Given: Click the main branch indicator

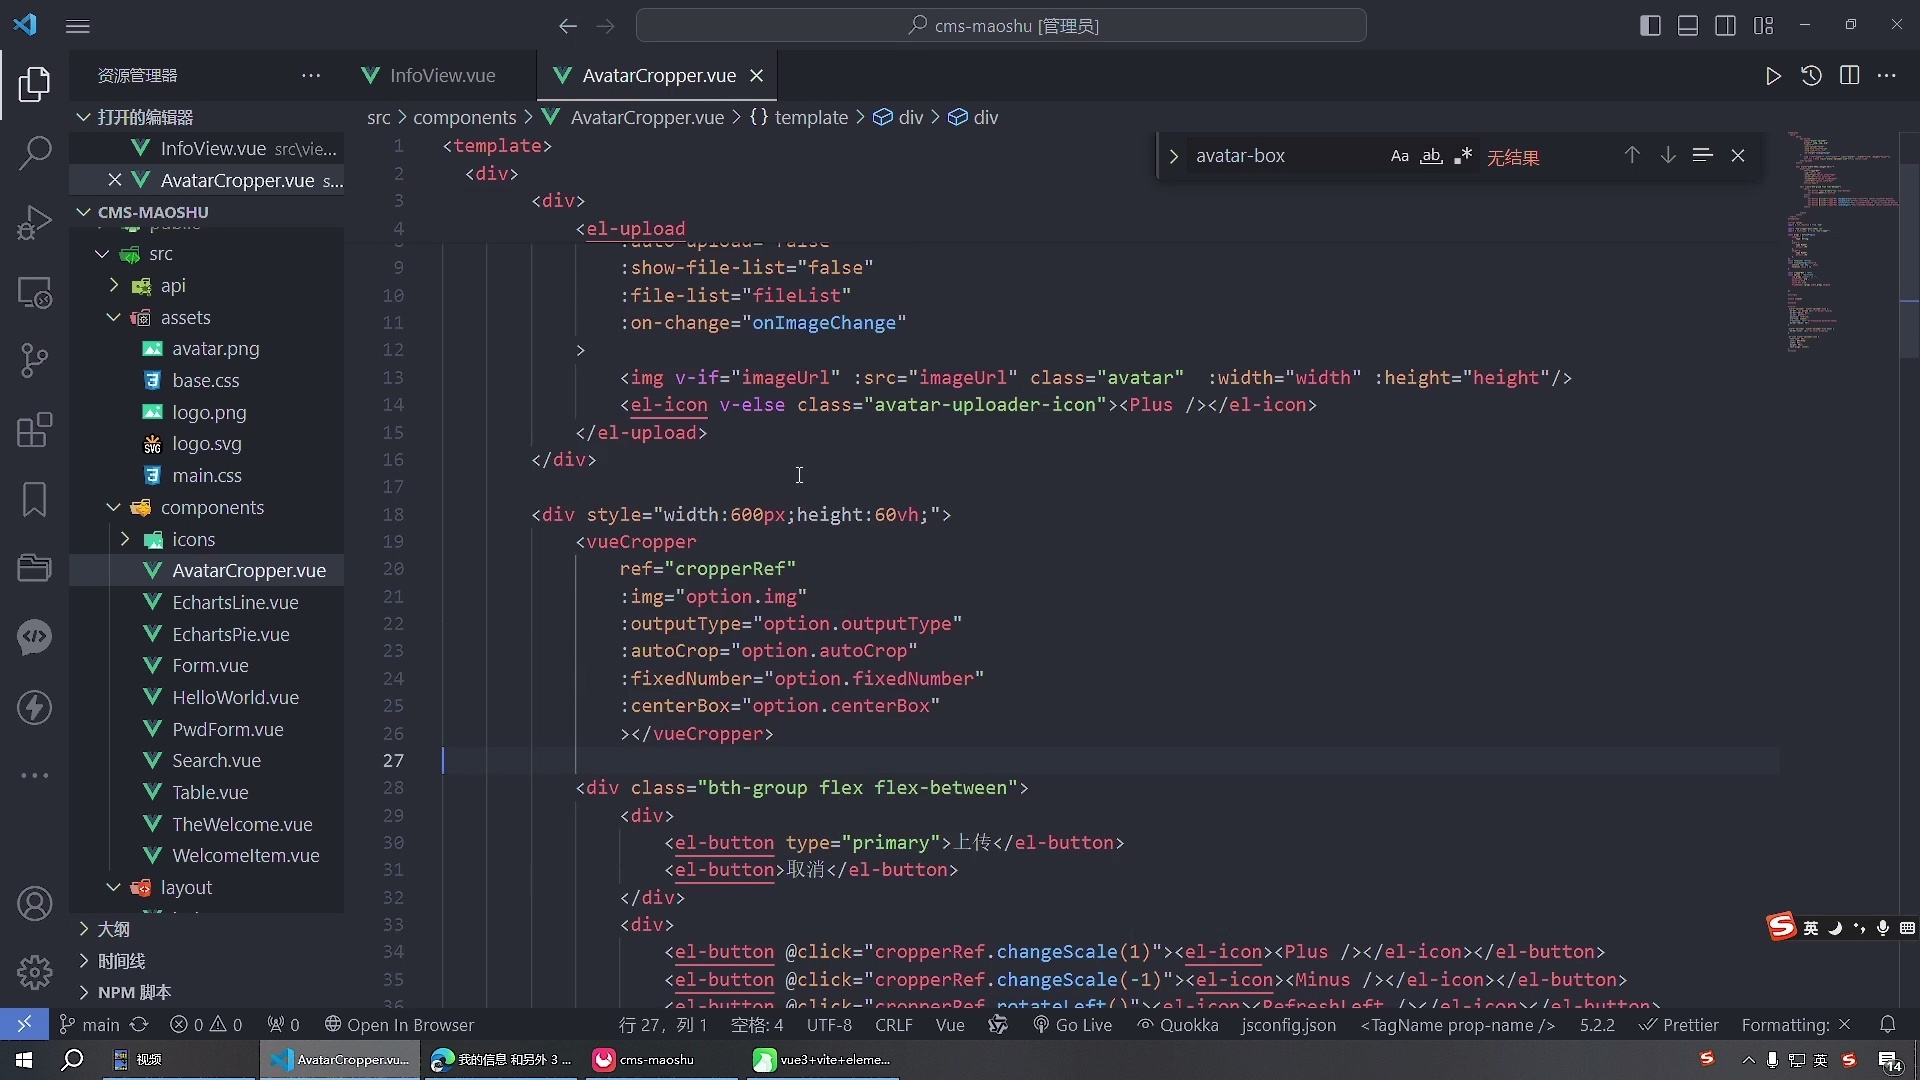Looking at the screenshot, I should [90, 1025].
